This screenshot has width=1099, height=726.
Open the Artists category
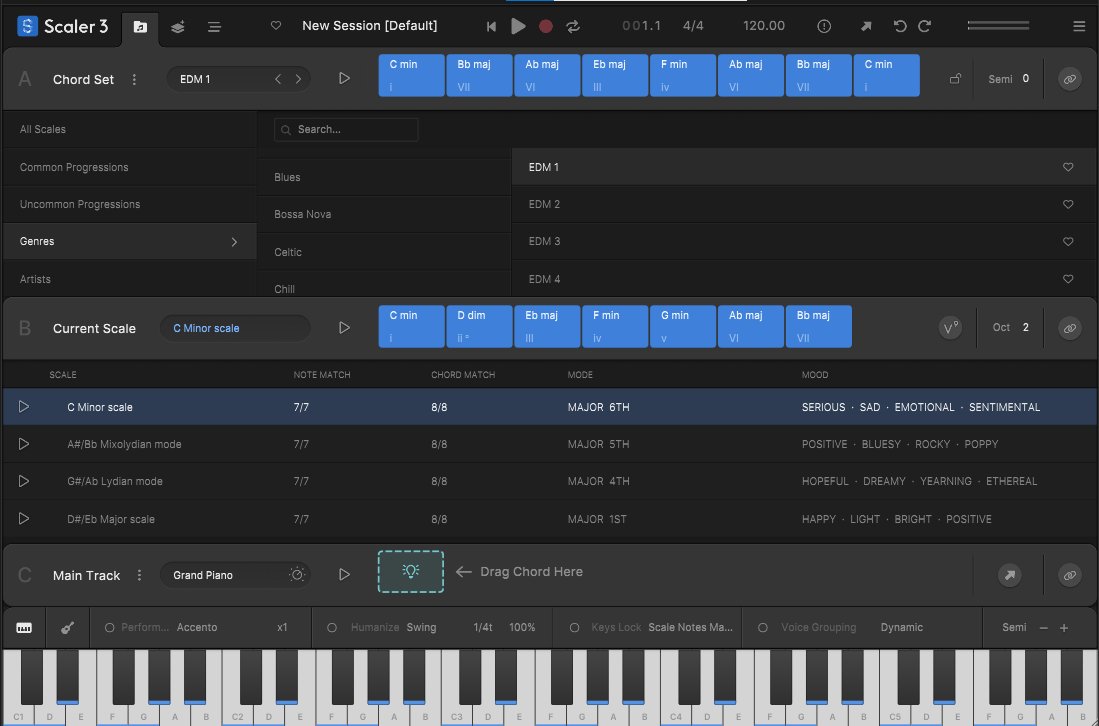click(x=130, y=279)
